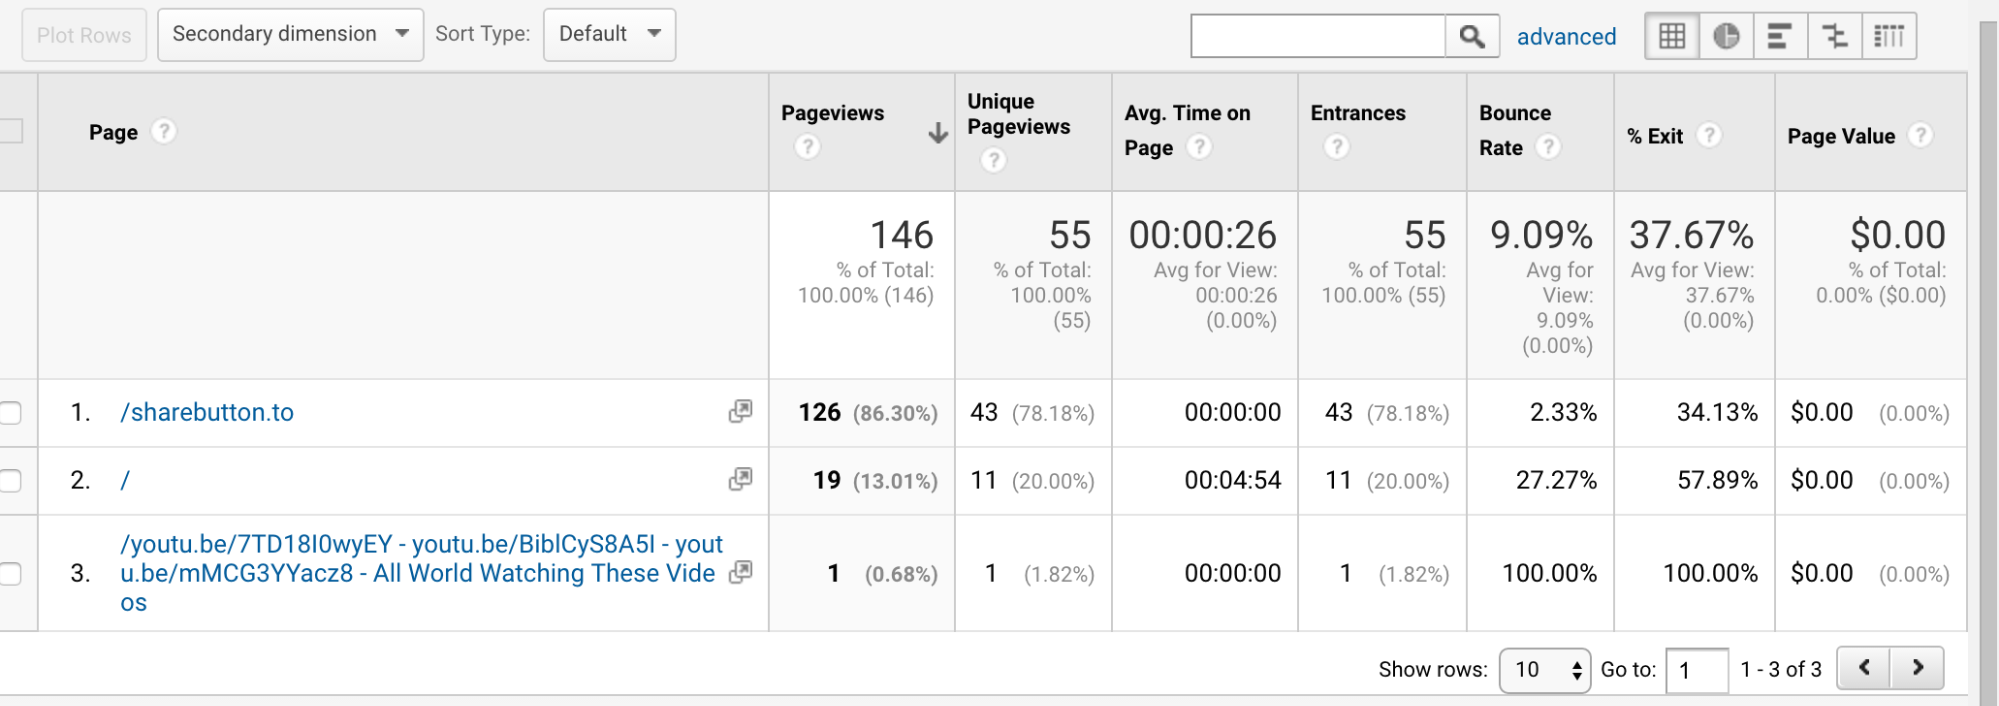This screenshot has width=1999, height=706.
Task: Open /sharebutton.to page in new window icon
Action: [740, 412]
